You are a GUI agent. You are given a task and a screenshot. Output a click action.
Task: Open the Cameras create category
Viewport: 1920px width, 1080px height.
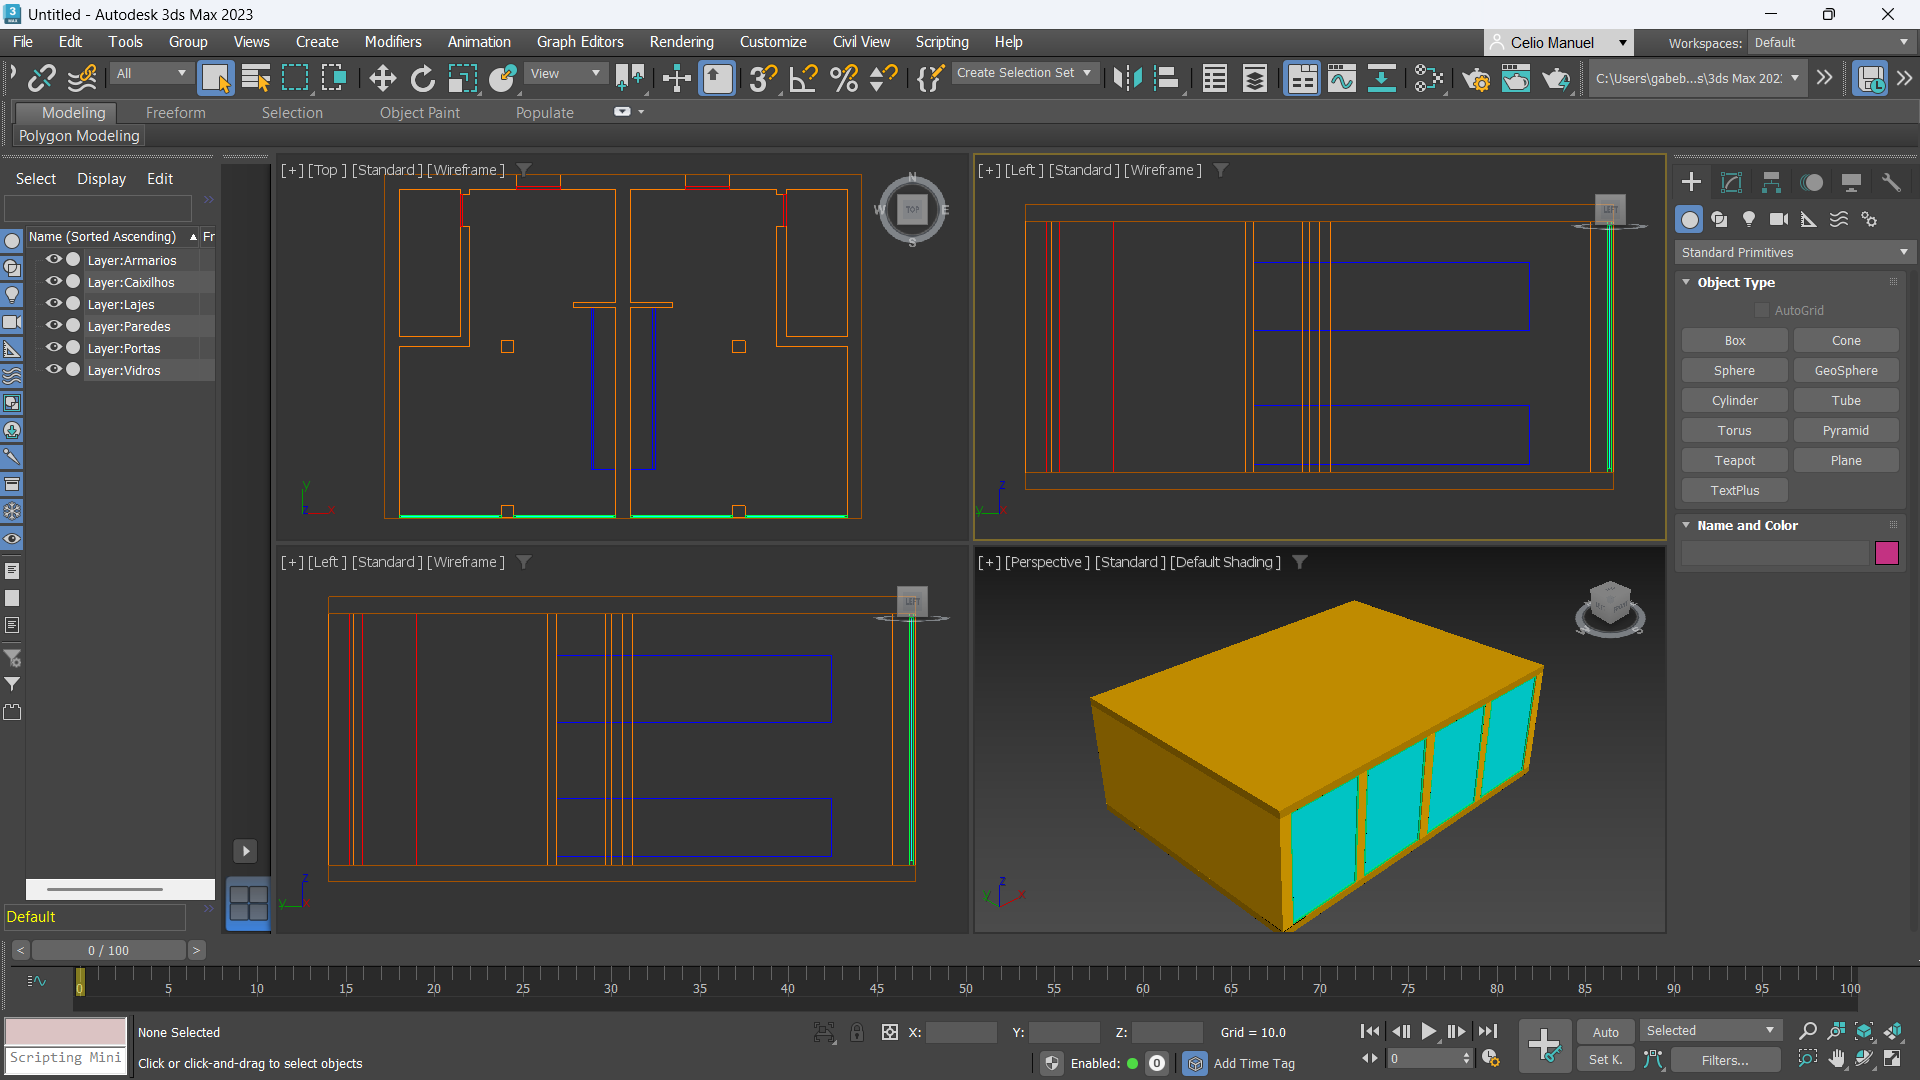1779,219
